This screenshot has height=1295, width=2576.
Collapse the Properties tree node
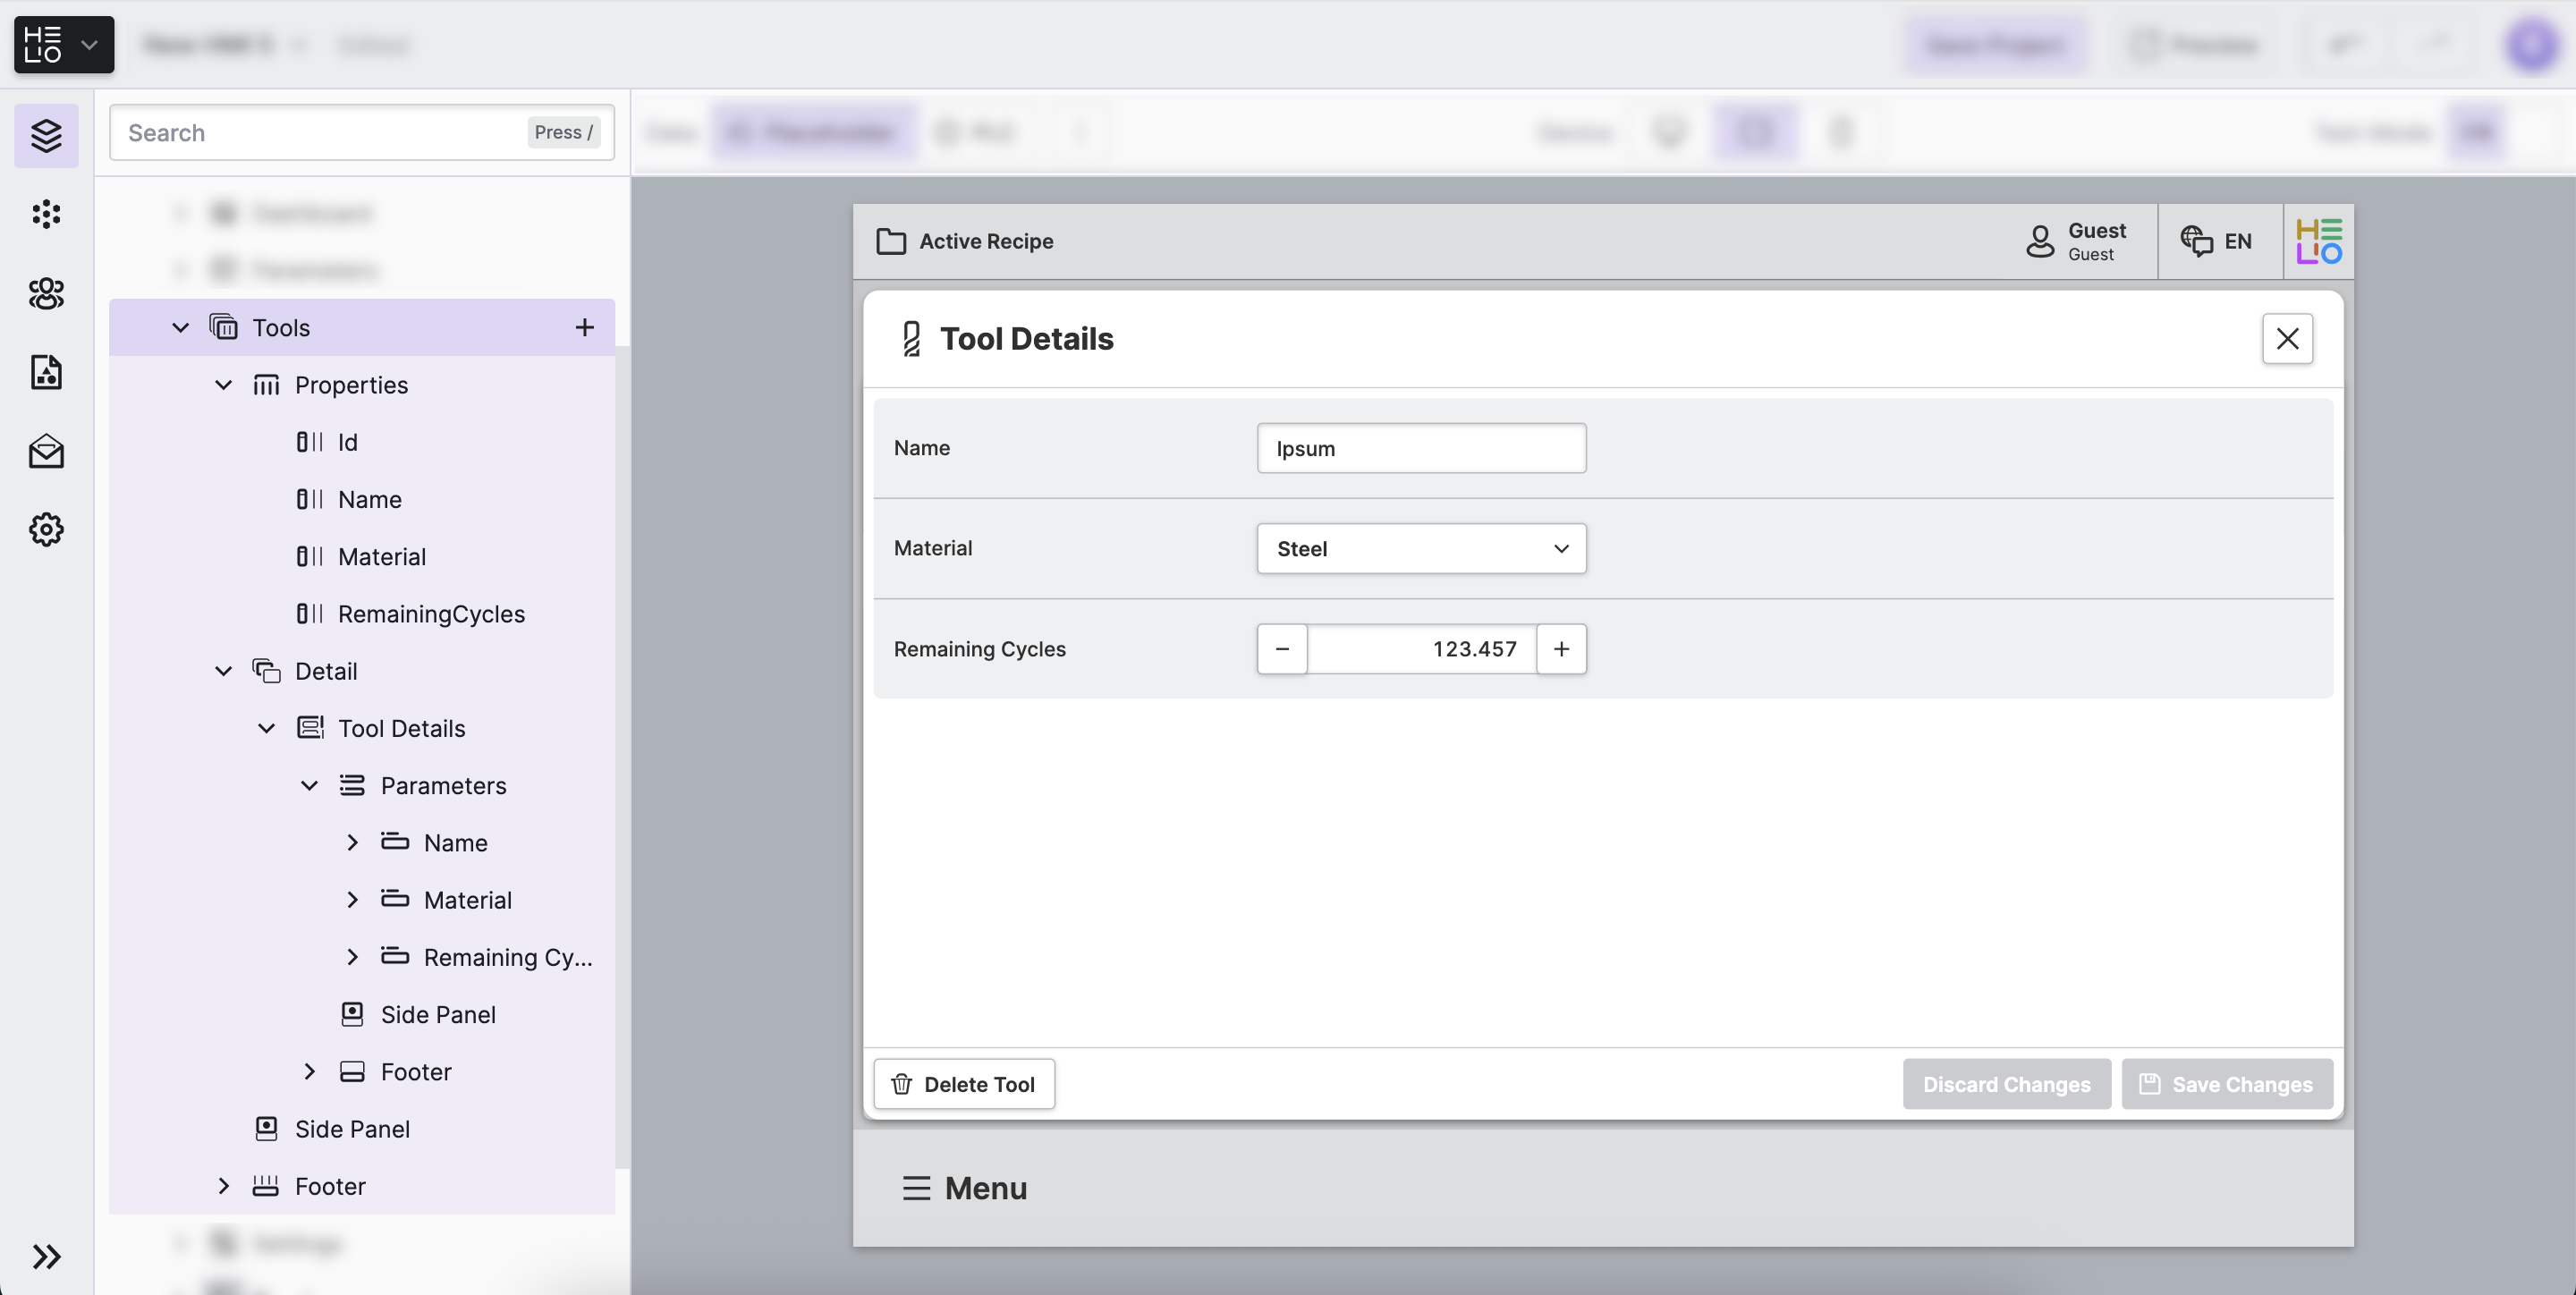click(224, 385)
